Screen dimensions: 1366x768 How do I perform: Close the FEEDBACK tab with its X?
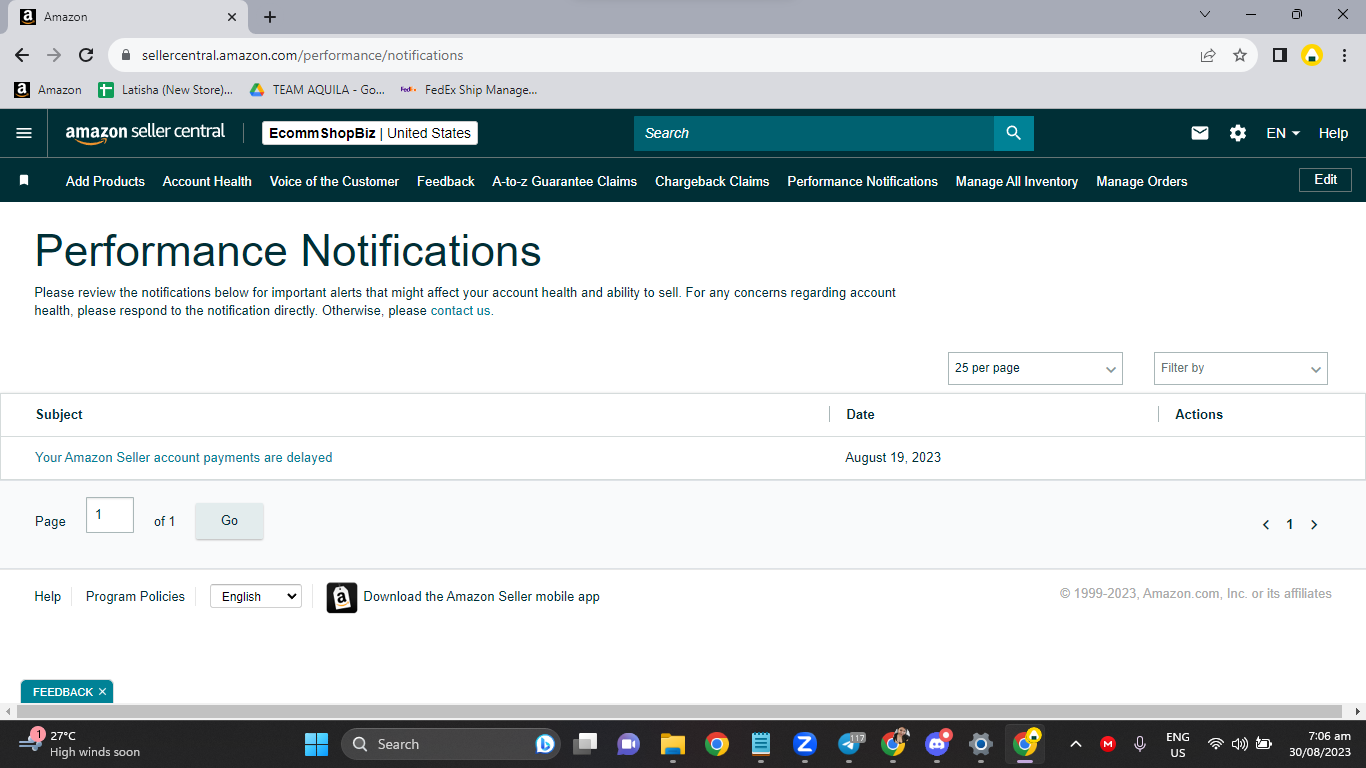click(x=102, y=692)
